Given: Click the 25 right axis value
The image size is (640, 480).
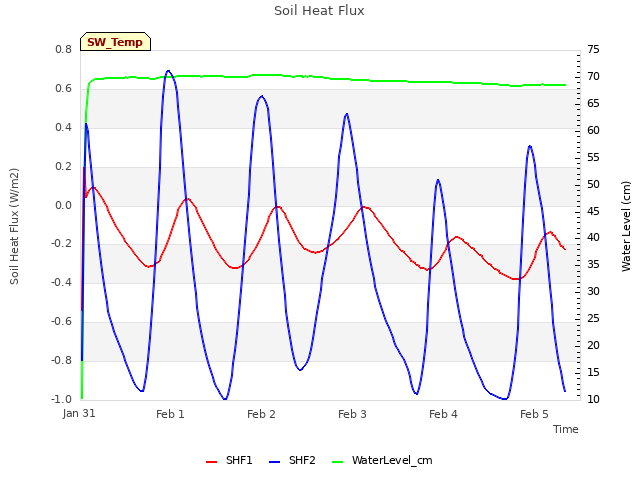Looking at the screenshot, I should pos(593,318).
